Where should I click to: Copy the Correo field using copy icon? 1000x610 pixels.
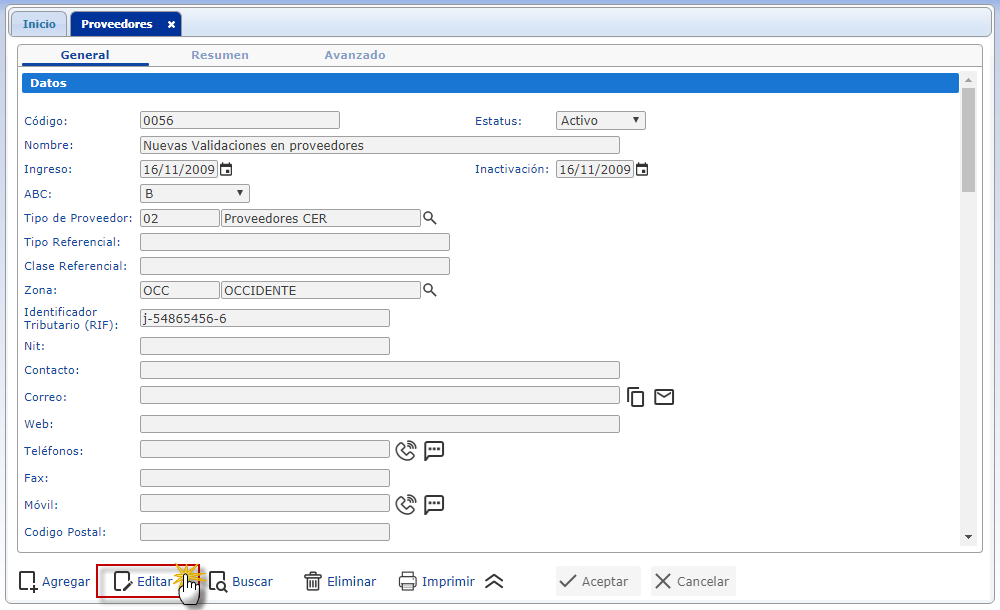tap(636, 397)
